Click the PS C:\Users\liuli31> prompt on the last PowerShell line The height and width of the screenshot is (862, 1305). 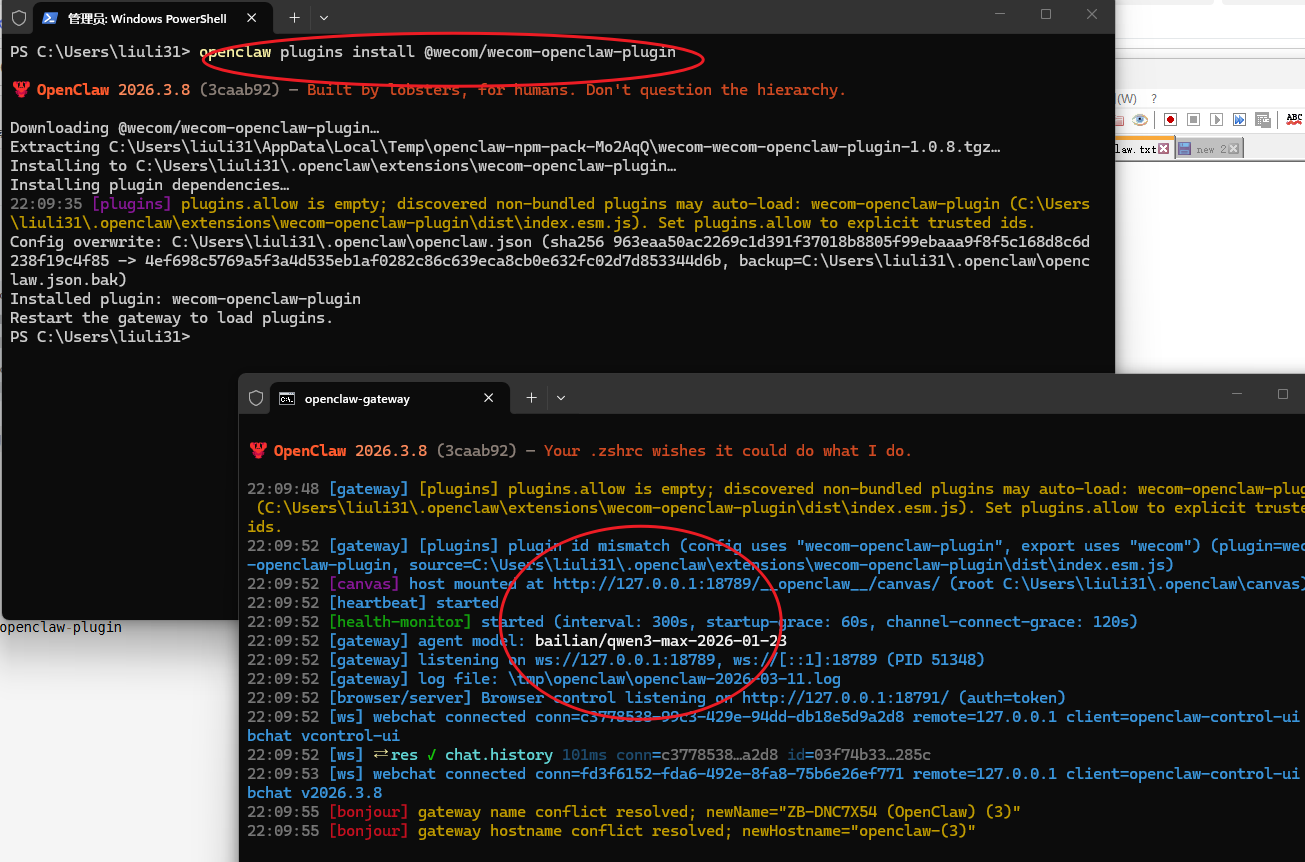(100, 337)
